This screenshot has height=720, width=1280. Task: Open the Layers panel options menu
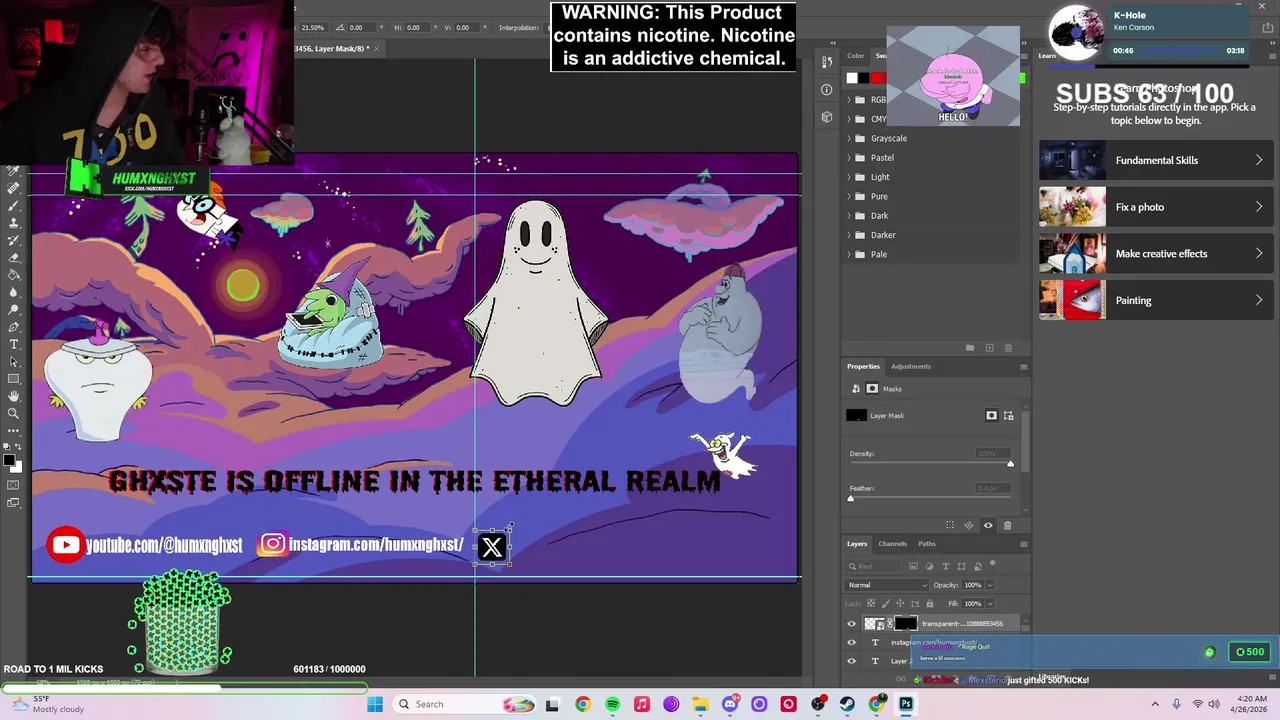pos(1023,544)
